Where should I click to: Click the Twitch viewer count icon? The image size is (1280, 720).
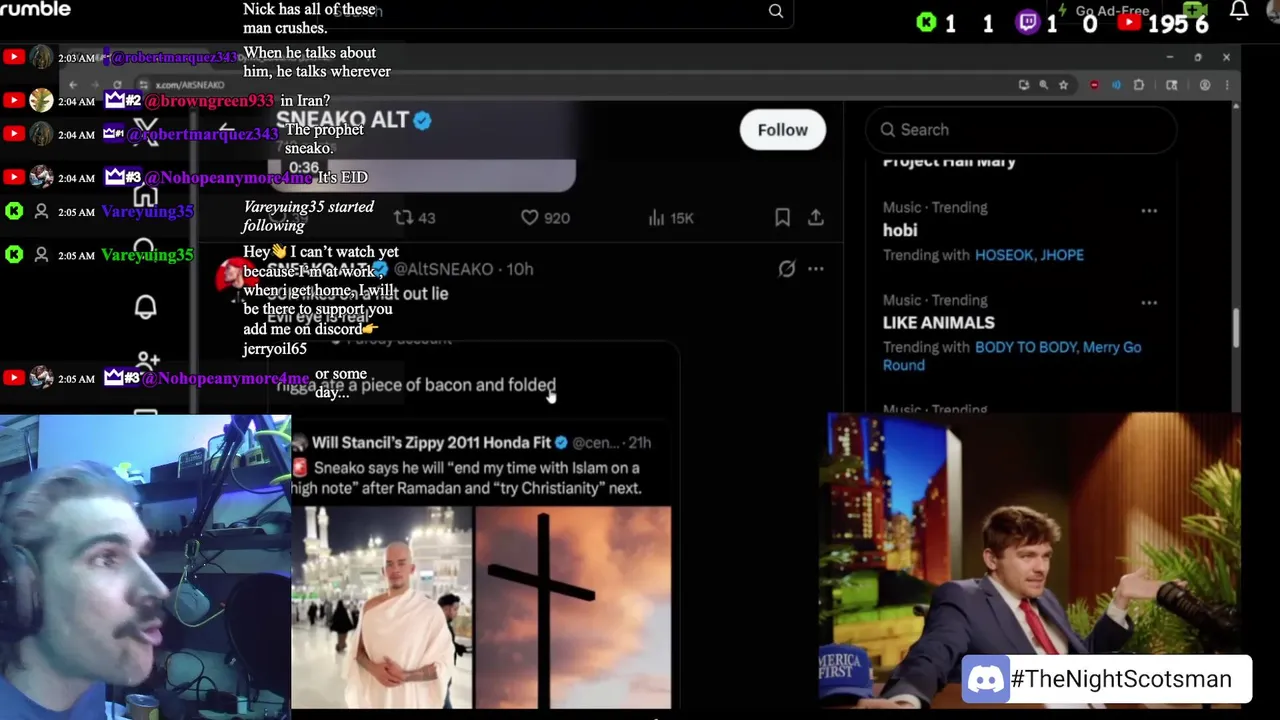[1027, 23]
